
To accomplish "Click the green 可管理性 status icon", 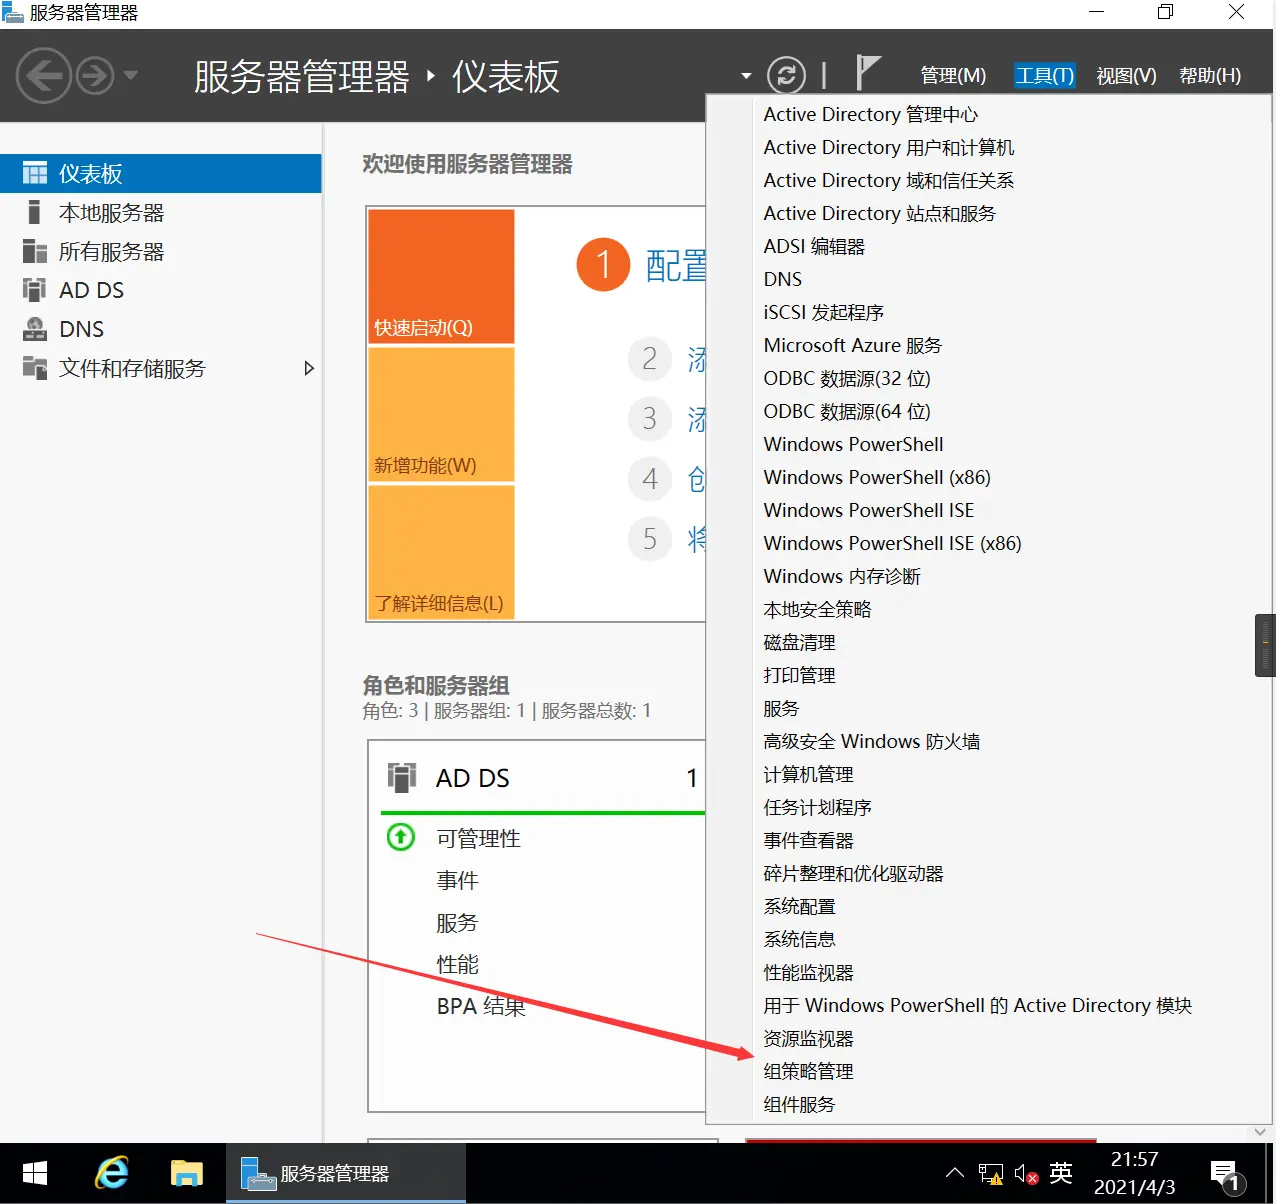I will [401, 836].
